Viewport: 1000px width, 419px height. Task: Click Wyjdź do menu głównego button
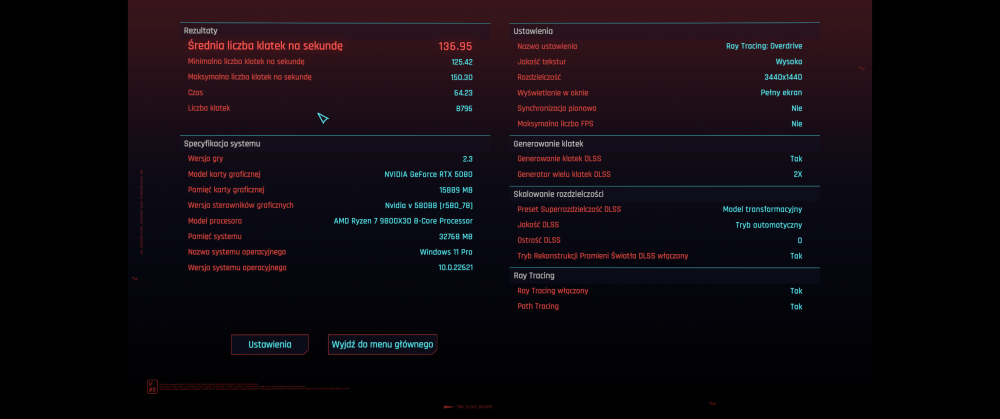click(383, 344)
